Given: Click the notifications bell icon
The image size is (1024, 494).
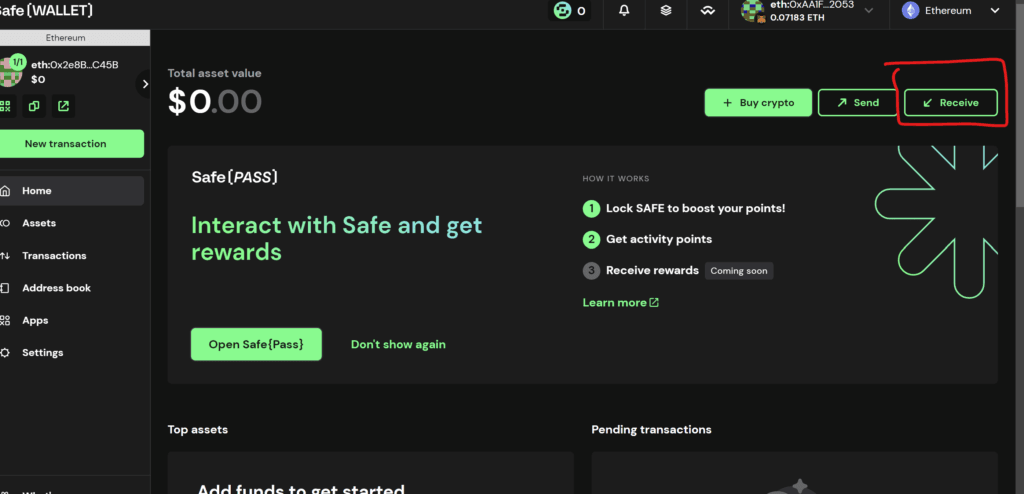Looking at the screenshot, I should tap(624, 11).
